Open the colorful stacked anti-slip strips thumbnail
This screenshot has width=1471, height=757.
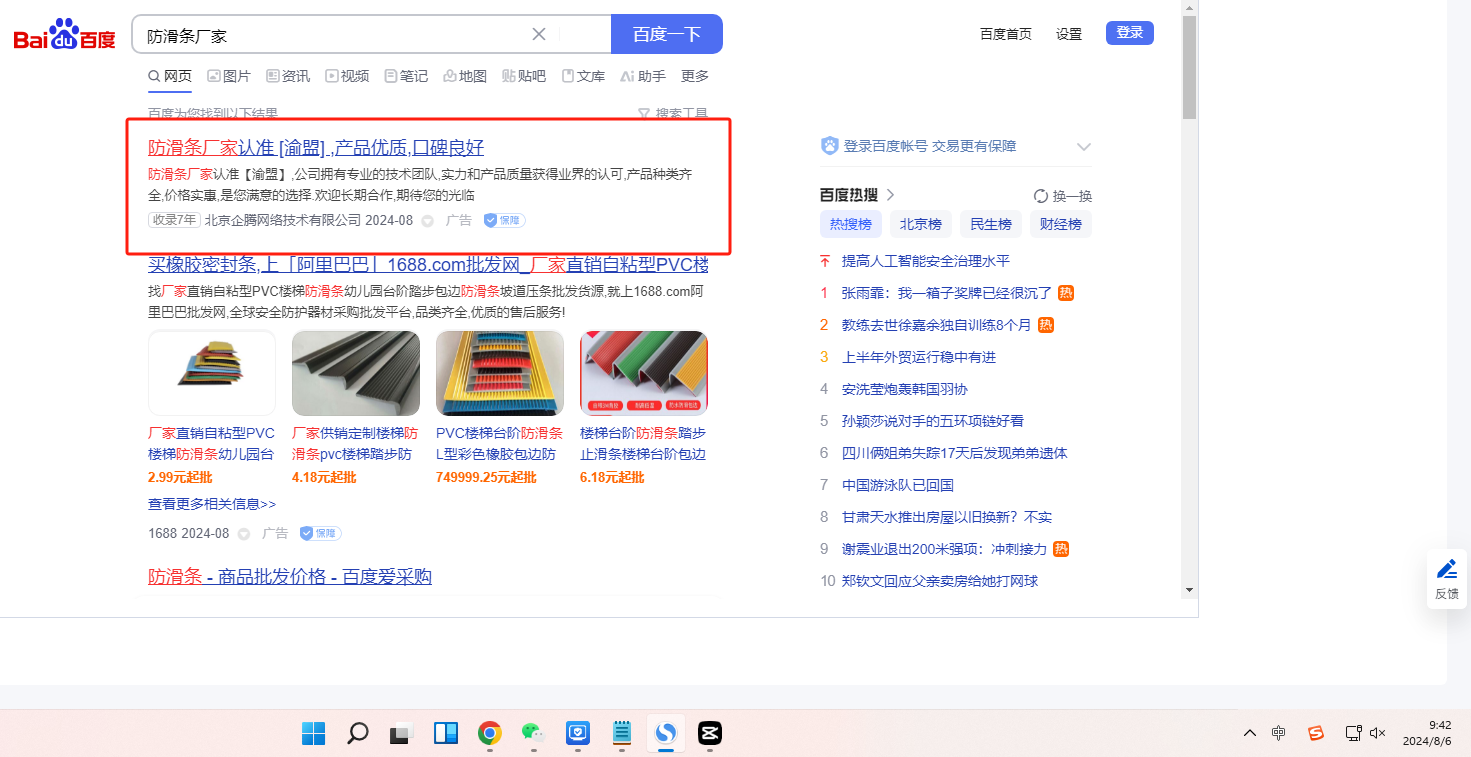point(212,373)
